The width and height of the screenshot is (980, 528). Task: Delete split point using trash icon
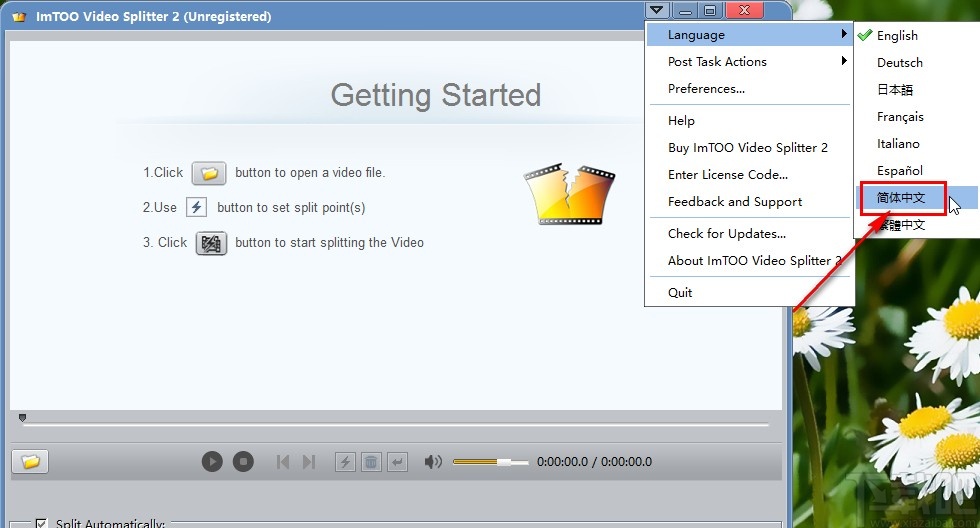(371, 462)
